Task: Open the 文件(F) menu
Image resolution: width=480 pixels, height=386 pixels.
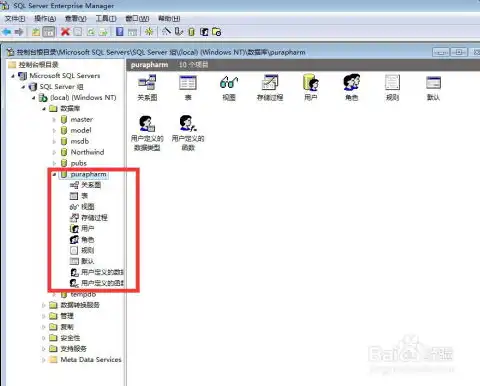Action: 15,19
